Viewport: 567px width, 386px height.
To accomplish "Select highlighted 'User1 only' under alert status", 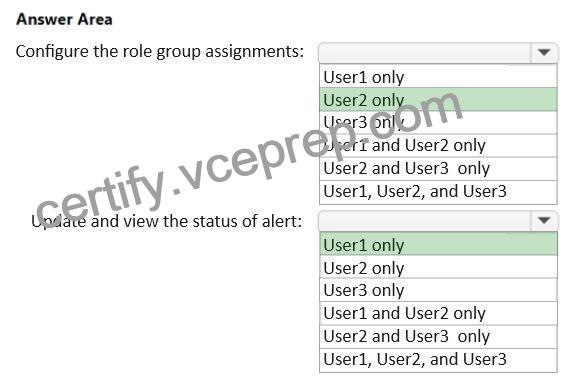I will pyautogui.click(x=438, y=244).
